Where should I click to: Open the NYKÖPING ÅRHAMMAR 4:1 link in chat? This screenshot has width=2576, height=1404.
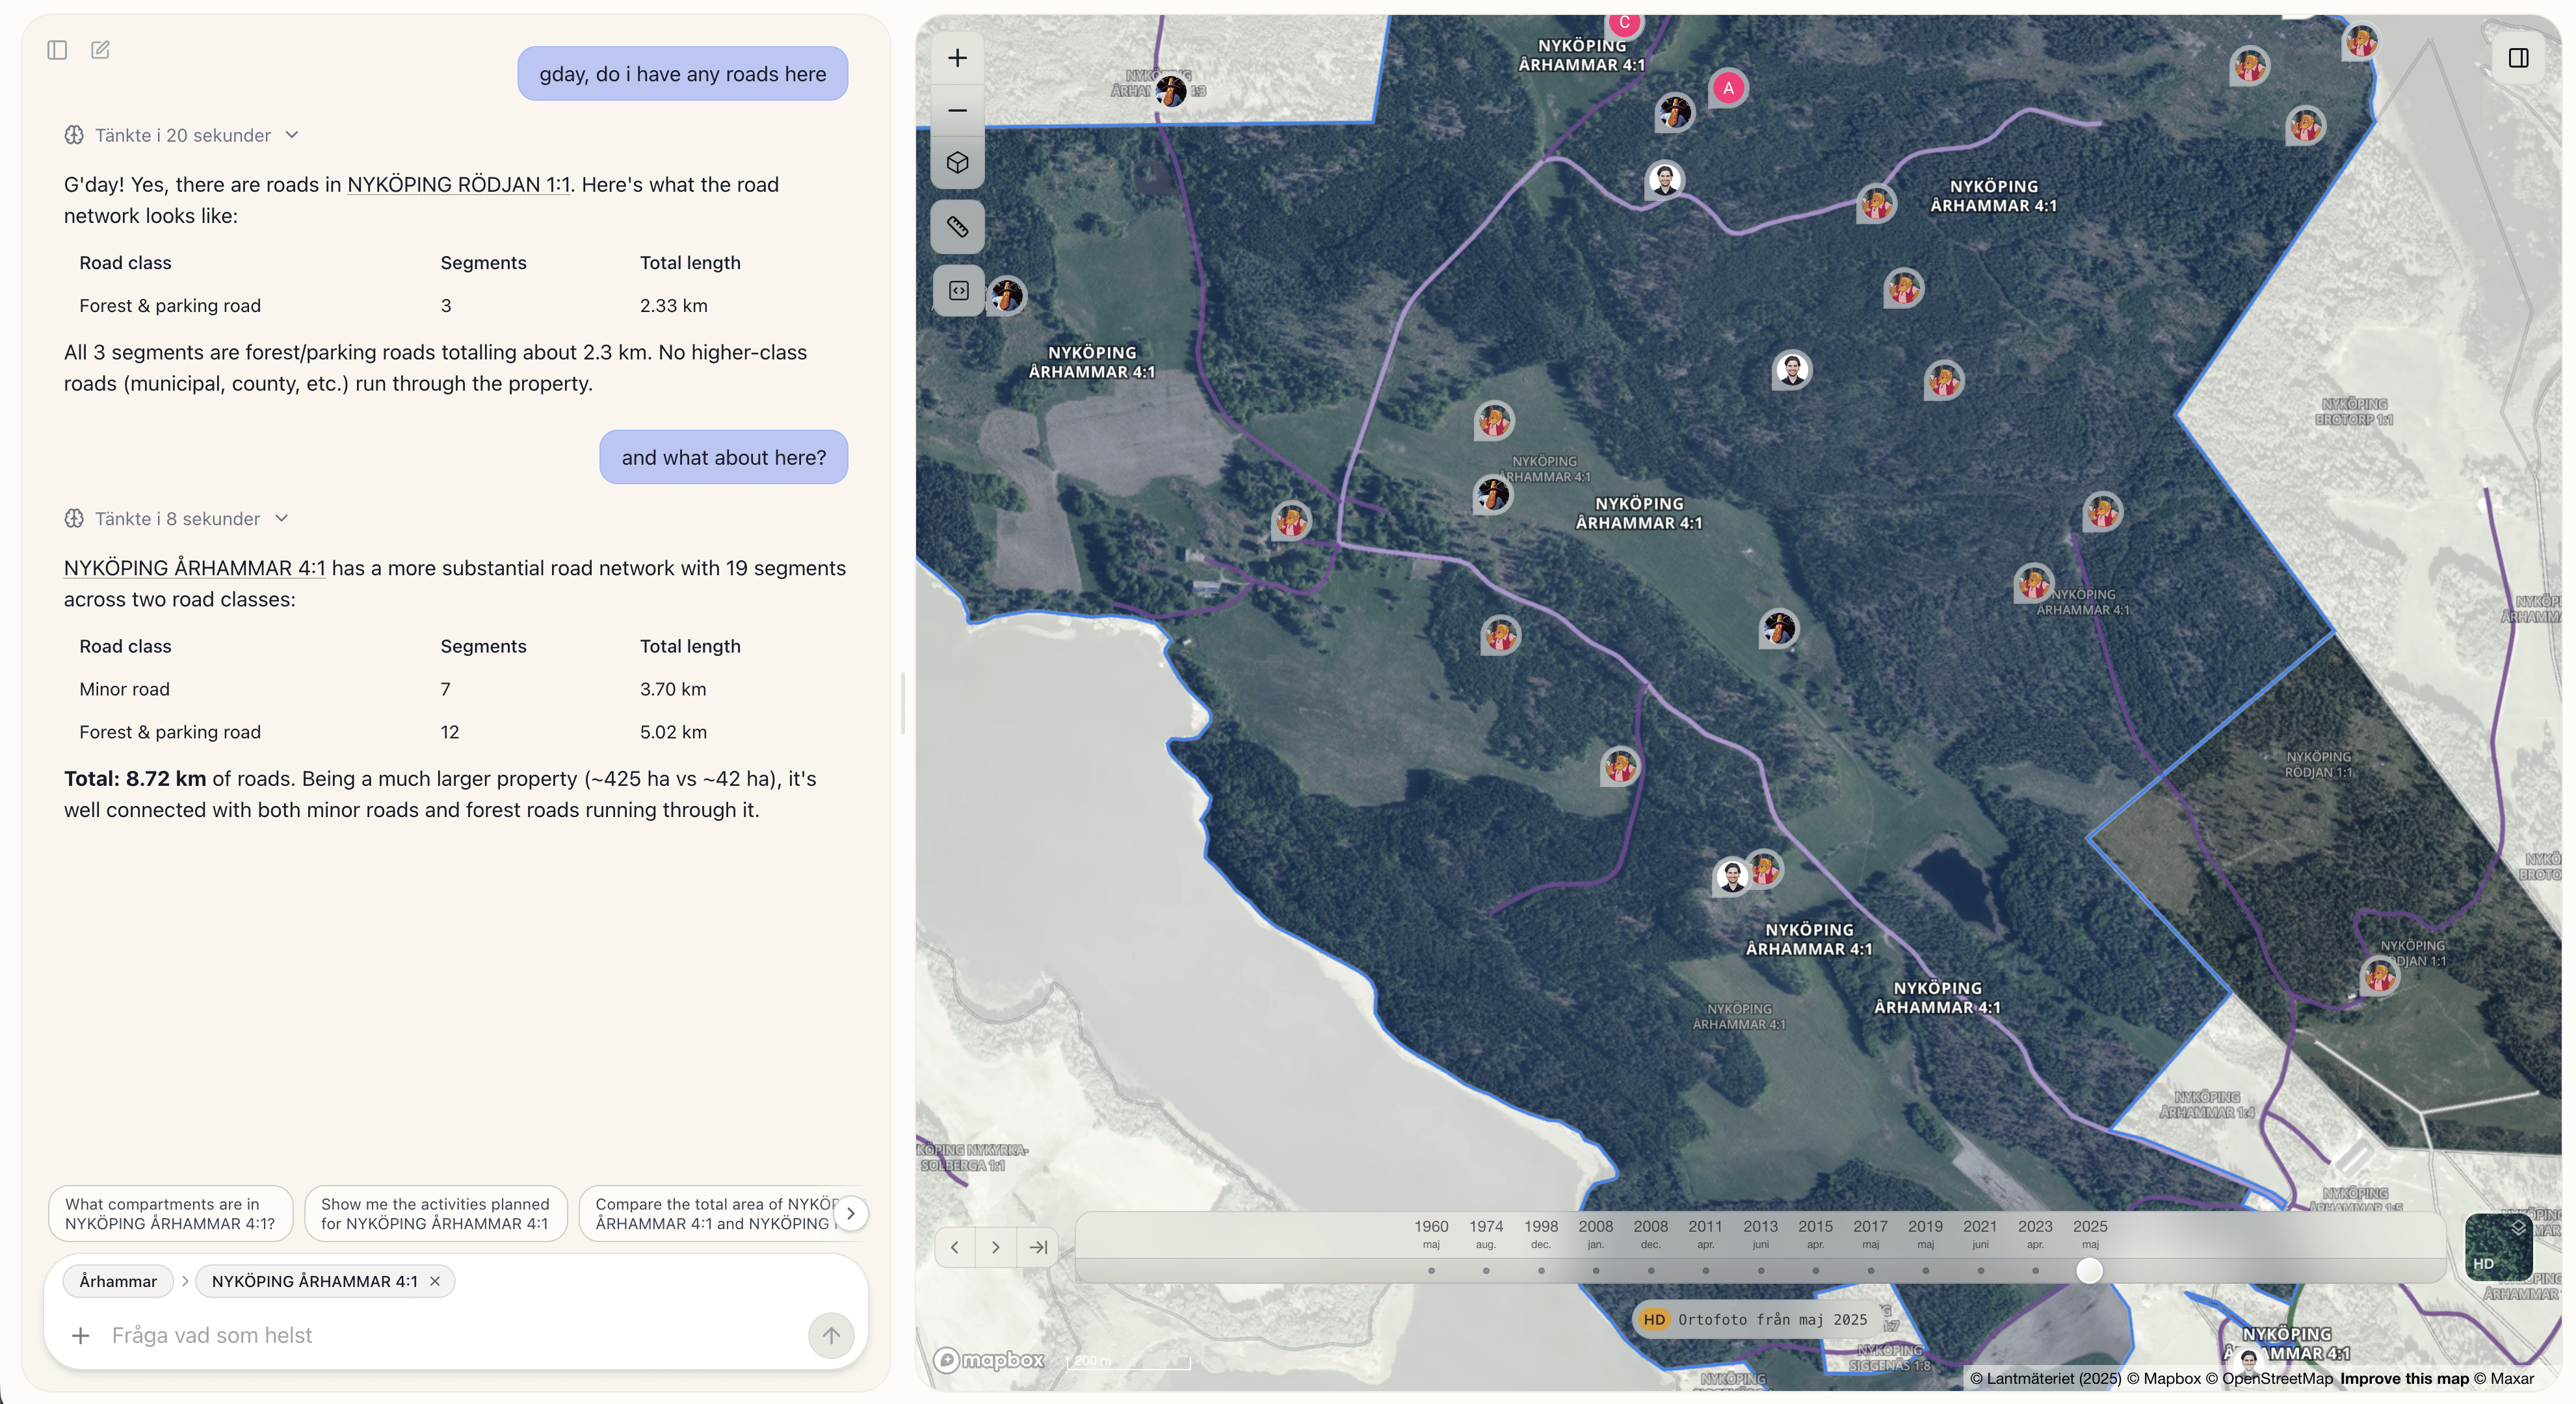(x=194, y=568)
